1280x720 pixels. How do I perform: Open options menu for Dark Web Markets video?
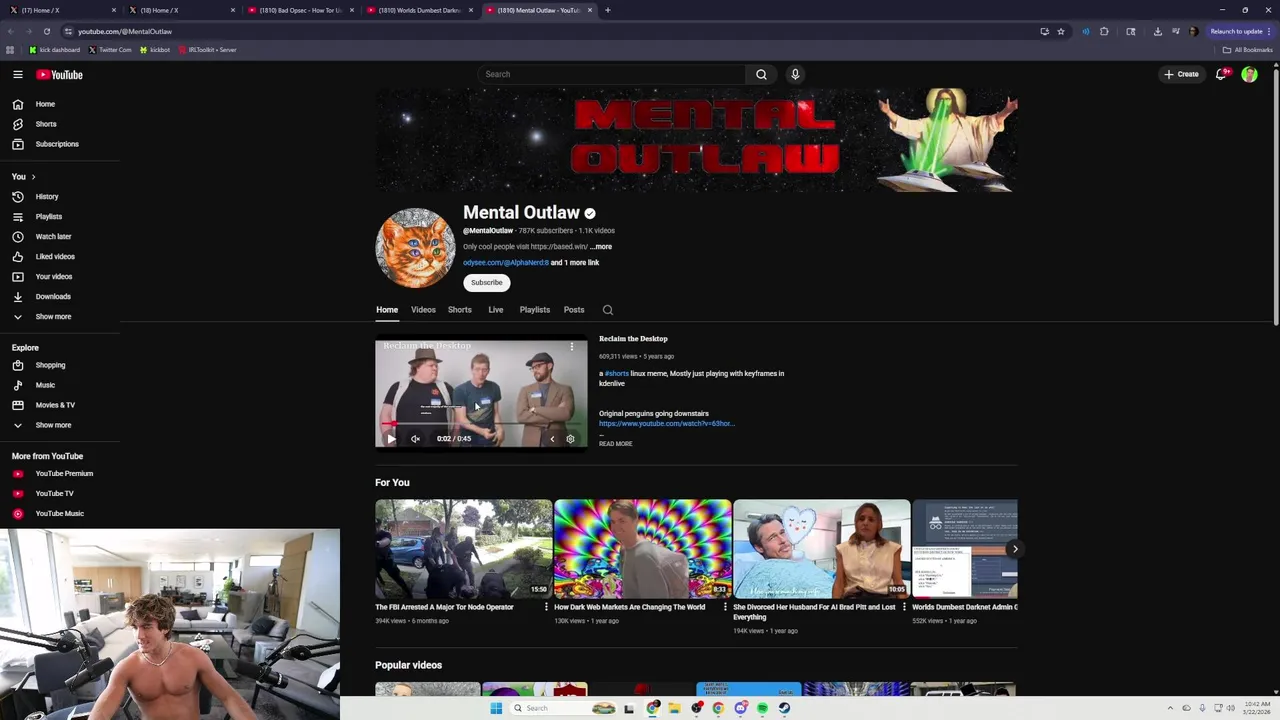coord(725,608)
